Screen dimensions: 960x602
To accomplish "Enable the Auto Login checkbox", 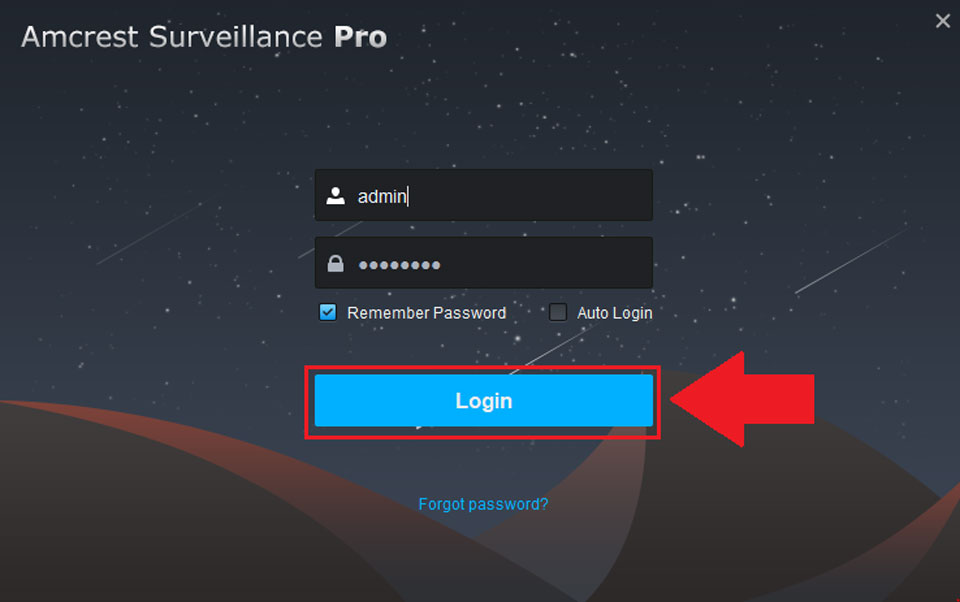I will [558, 313].
